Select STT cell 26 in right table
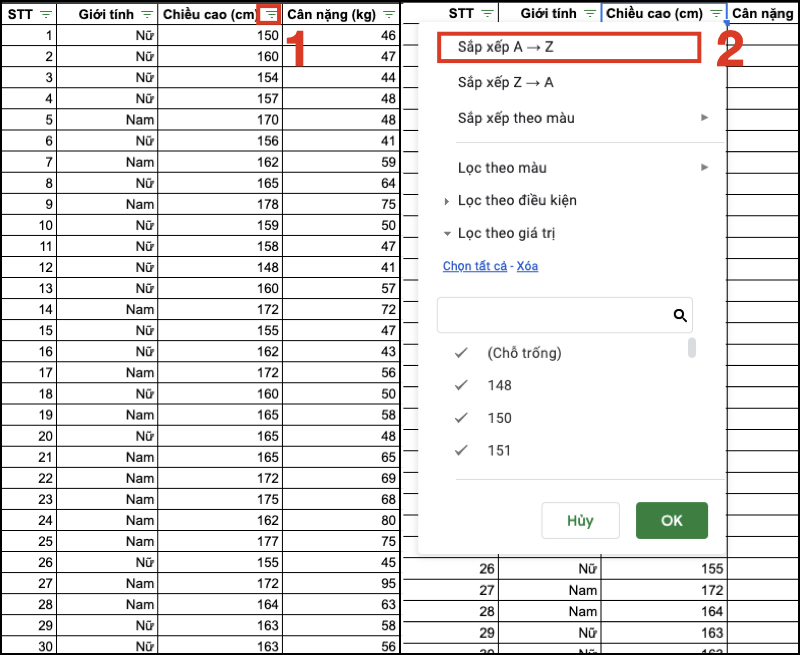This screenshot has width=800, height=655. tap(451, 569)
